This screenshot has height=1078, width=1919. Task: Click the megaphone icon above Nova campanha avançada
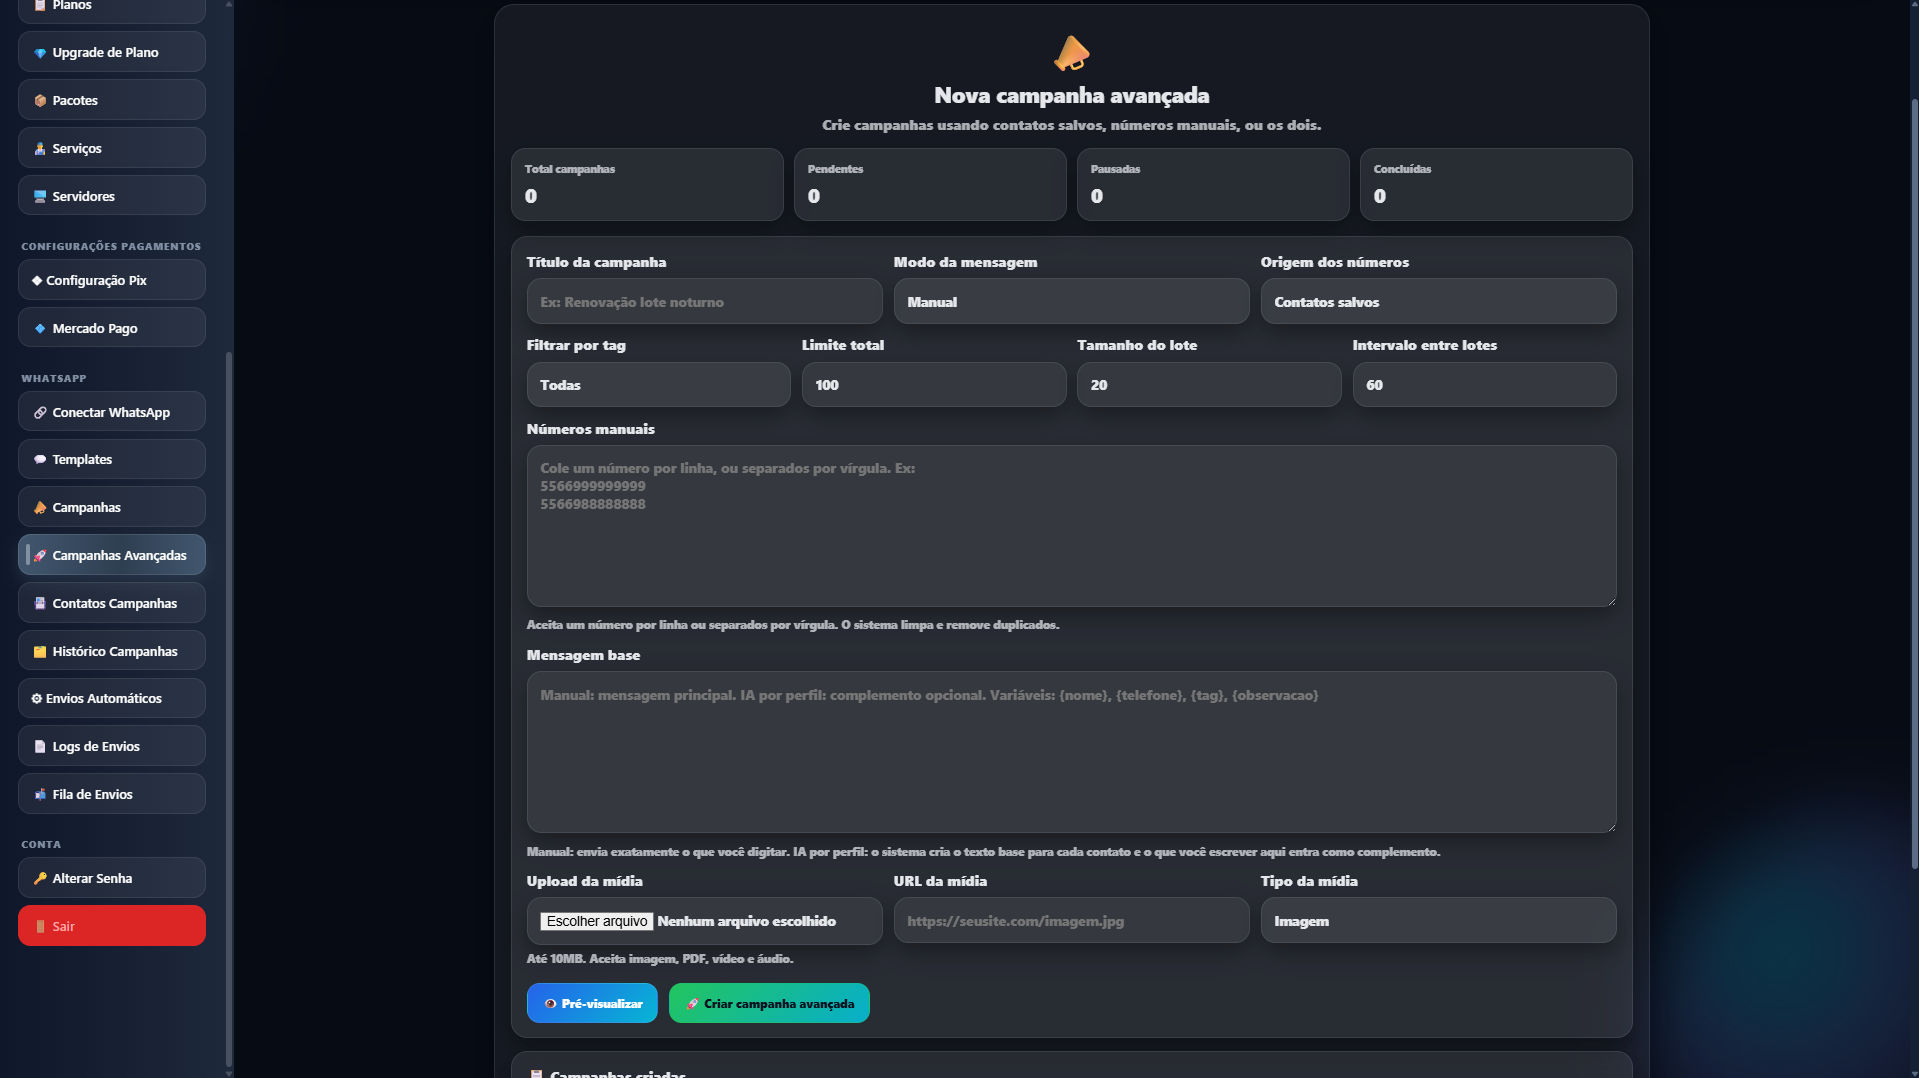pyautogui.click(x=1071, y=52)
